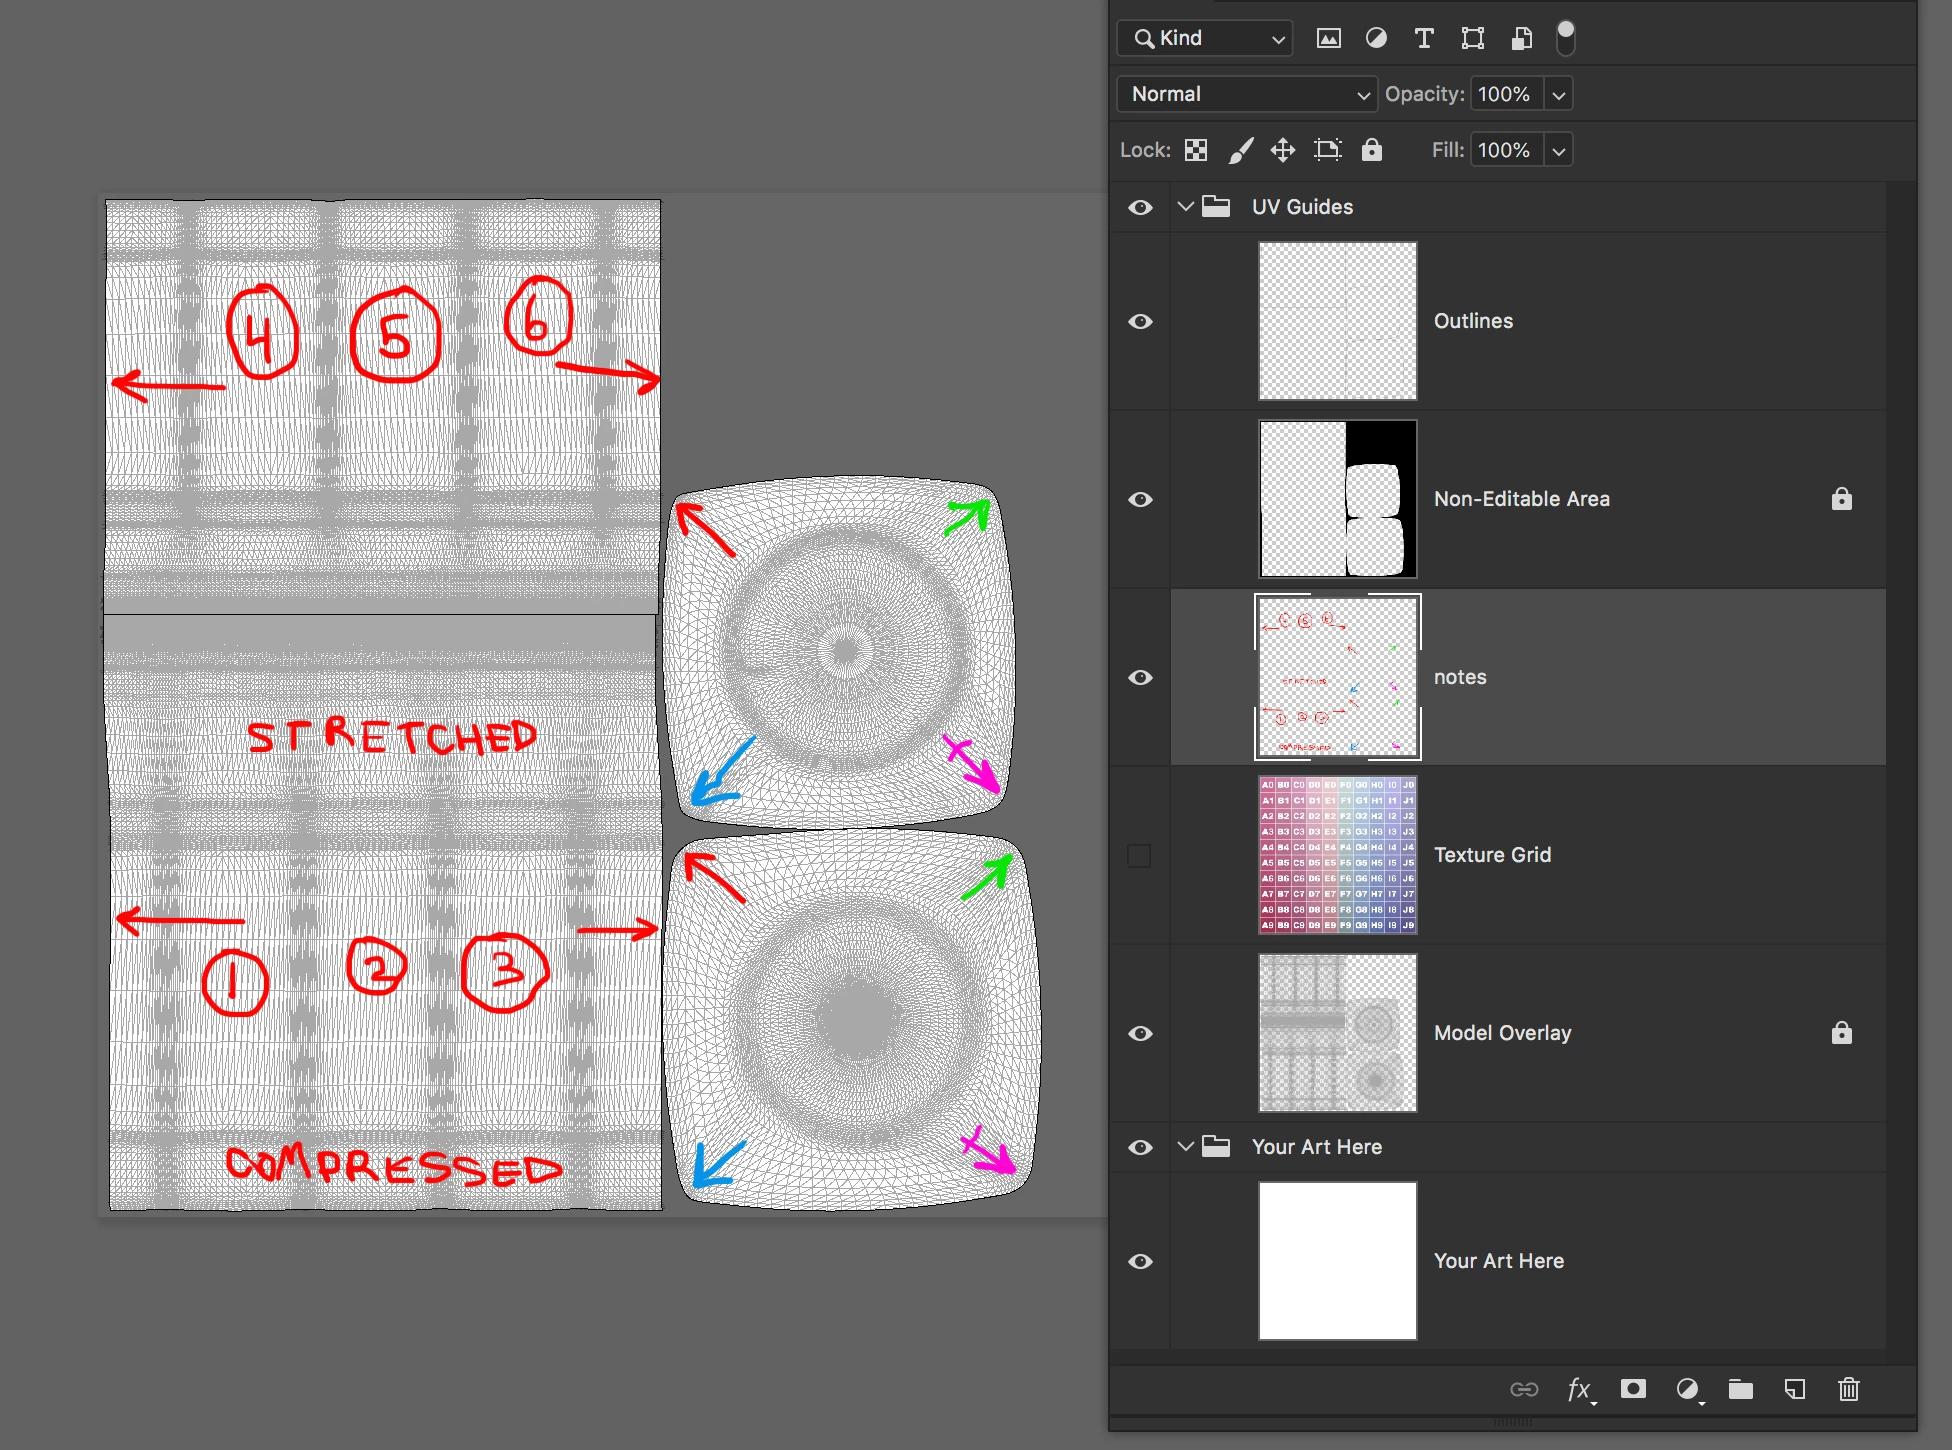The width and height of the screenshot is (1952, 1450).
Task: Hide the Outlines layer
Action: tap(1140, 321)
